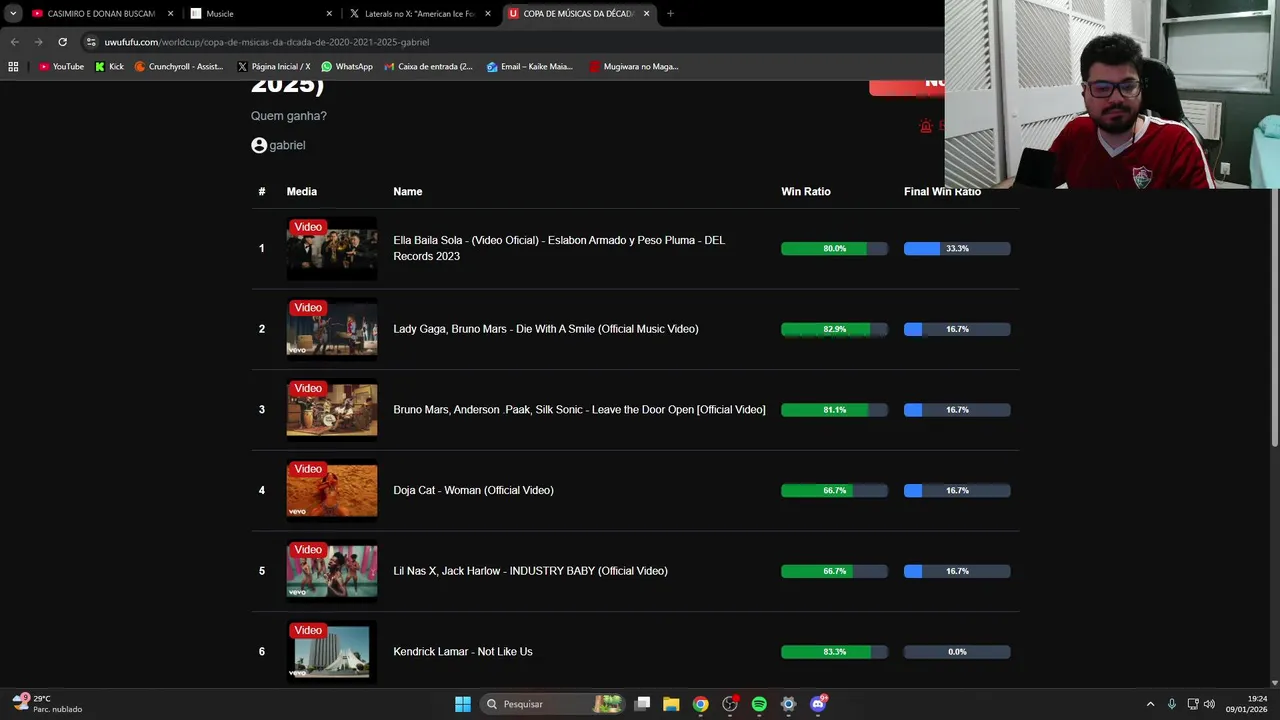The width and height of the screenshot is (1280, 720).
Task: Open the Kick bookmark
Action: tap(109, 67)
